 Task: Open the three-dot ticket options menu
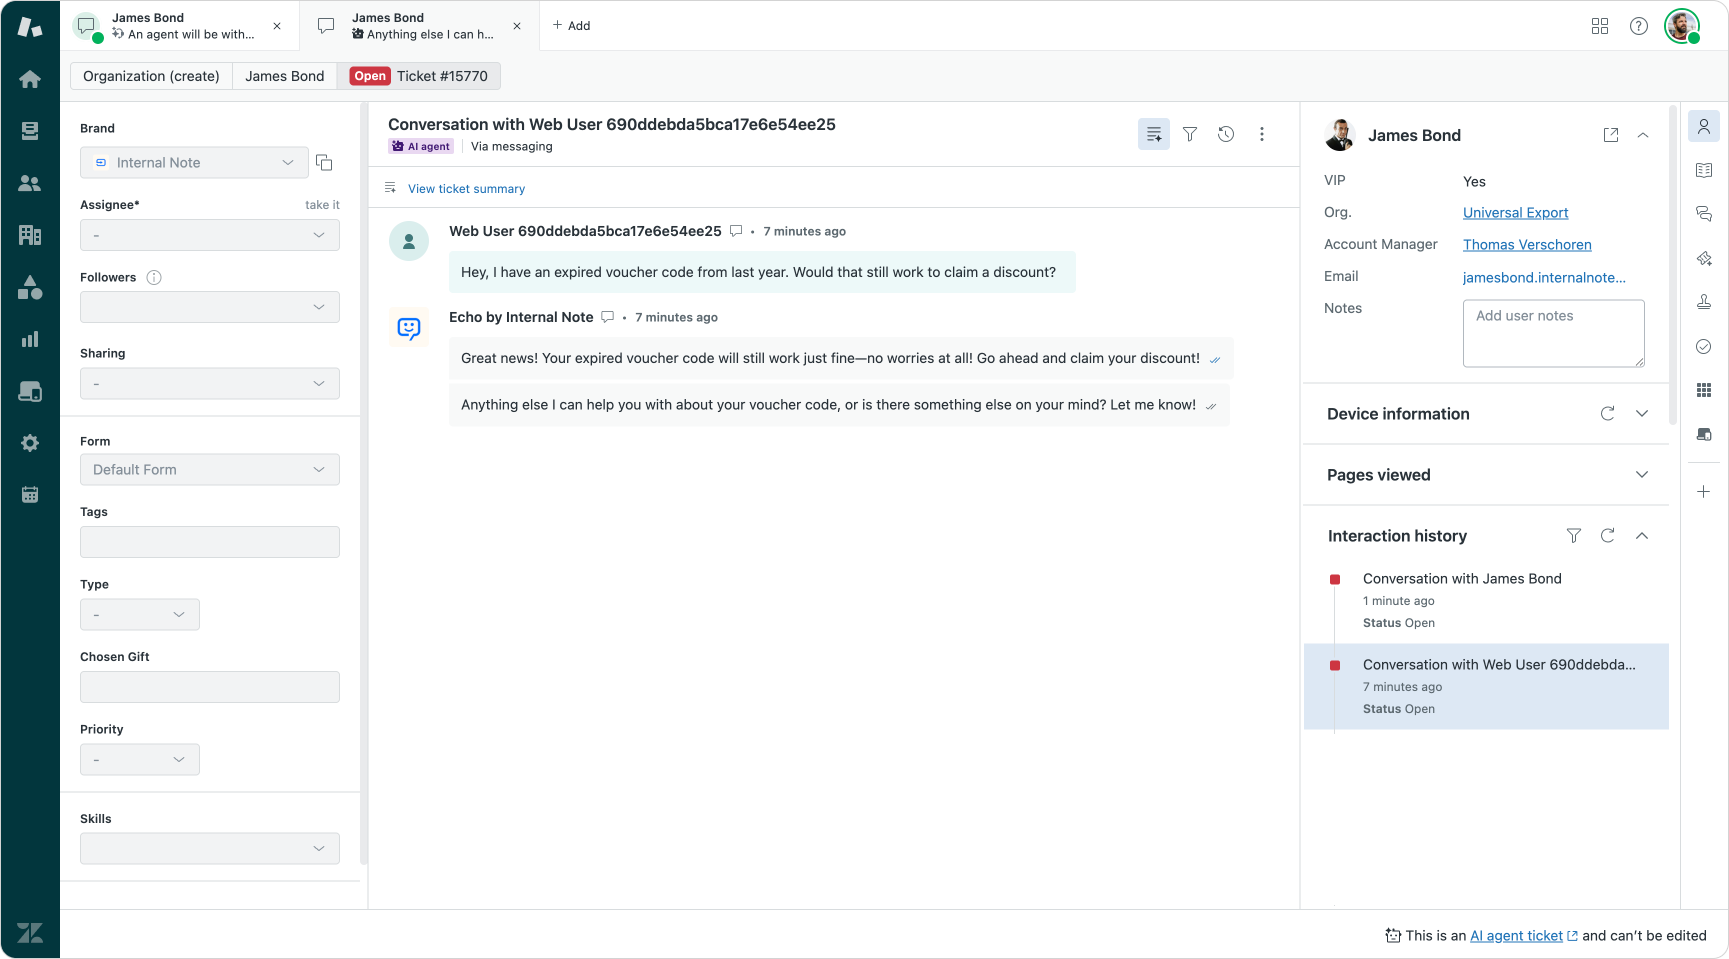[x=1262, y=134]
